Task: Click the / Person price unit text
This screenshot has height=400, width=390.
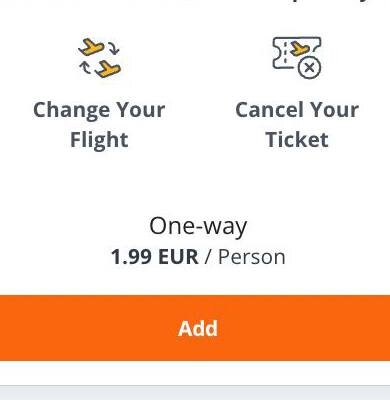Action: click(245, 257)
